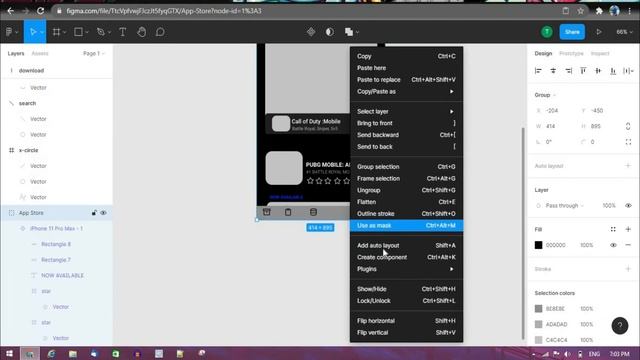
Task: Add auto layout with plus icon
Action: (x=628, y=166)
